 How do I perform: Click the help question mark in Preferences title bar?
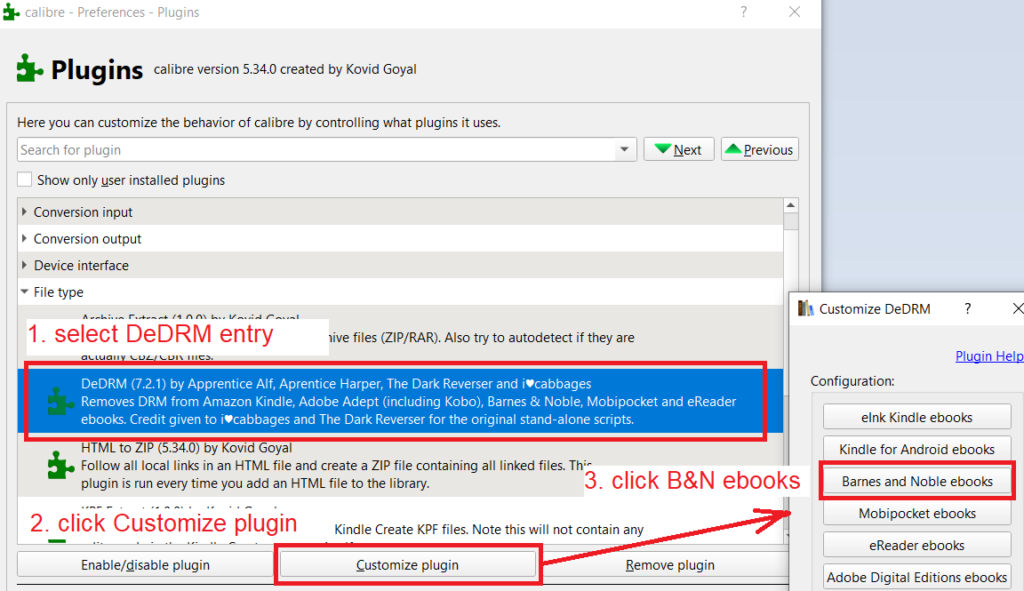pyautogui.click(x=743, y=12)
